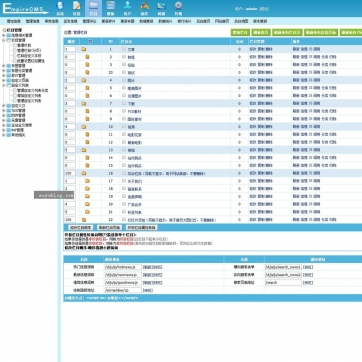The height and width of the screenshot is (362, 362).
Task: Click the 终极栏目属性转换 button
Action: point(141,227)
